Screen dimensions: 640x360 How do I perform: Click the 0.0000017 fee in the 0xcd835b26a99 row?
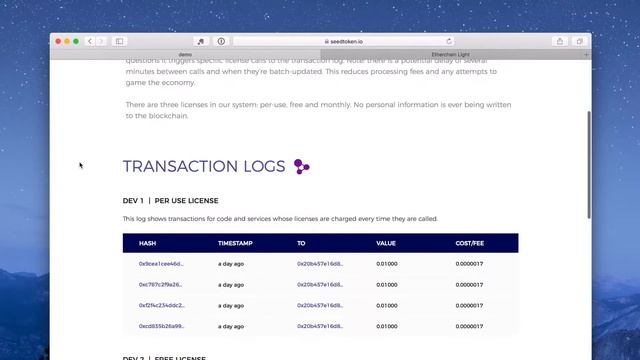pyautogui.click(x=469, y=326)
